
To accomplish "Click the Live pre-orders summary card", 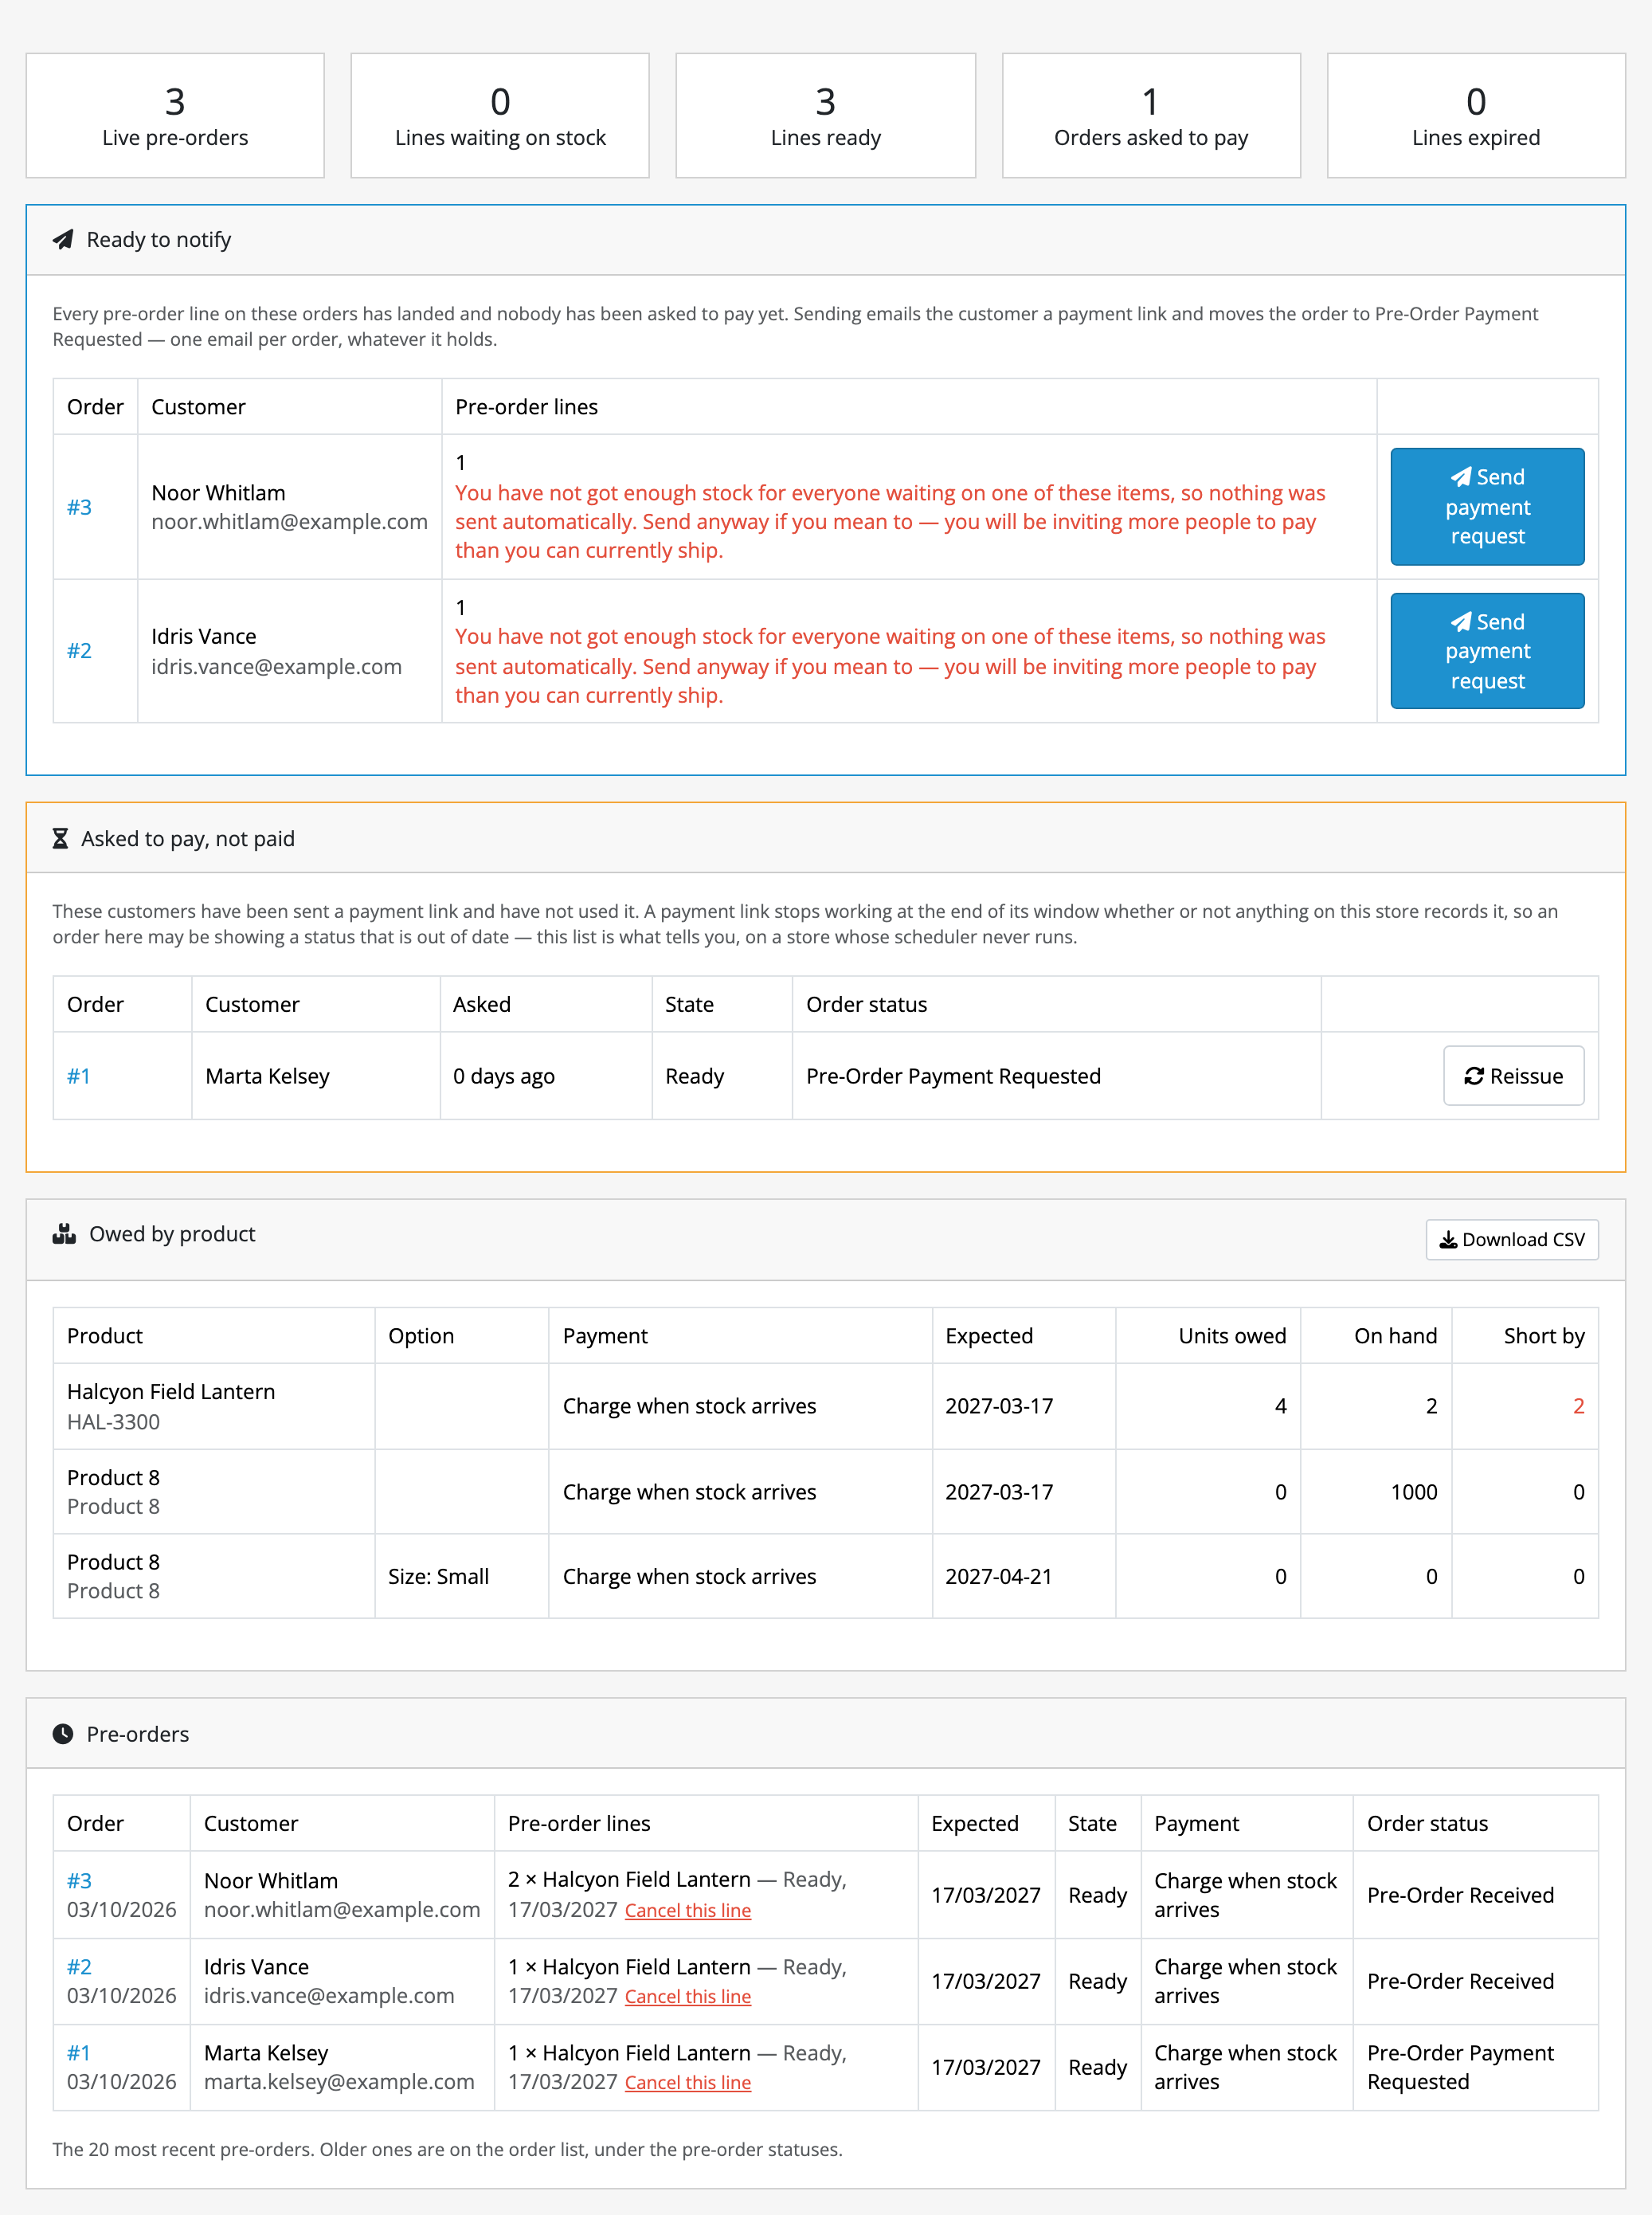I will click(175, 116).
